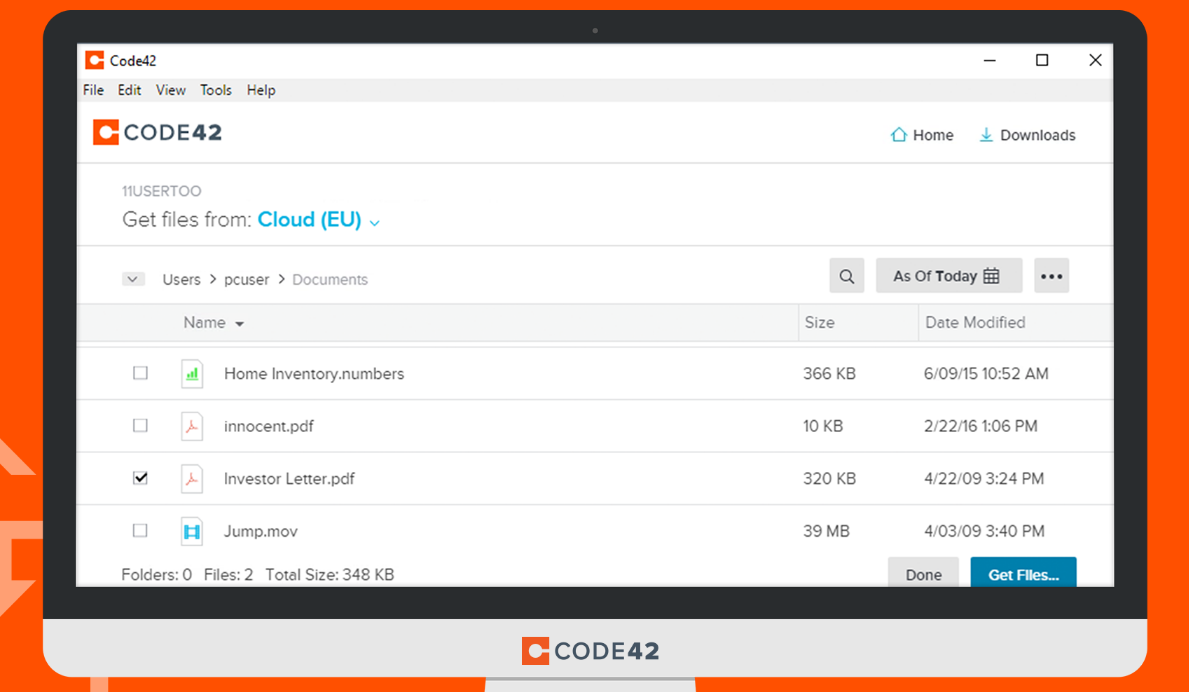Screen dimensions: 1189x692
Task: Click the movie icon for Jump.mov
Action: (191, 531)
